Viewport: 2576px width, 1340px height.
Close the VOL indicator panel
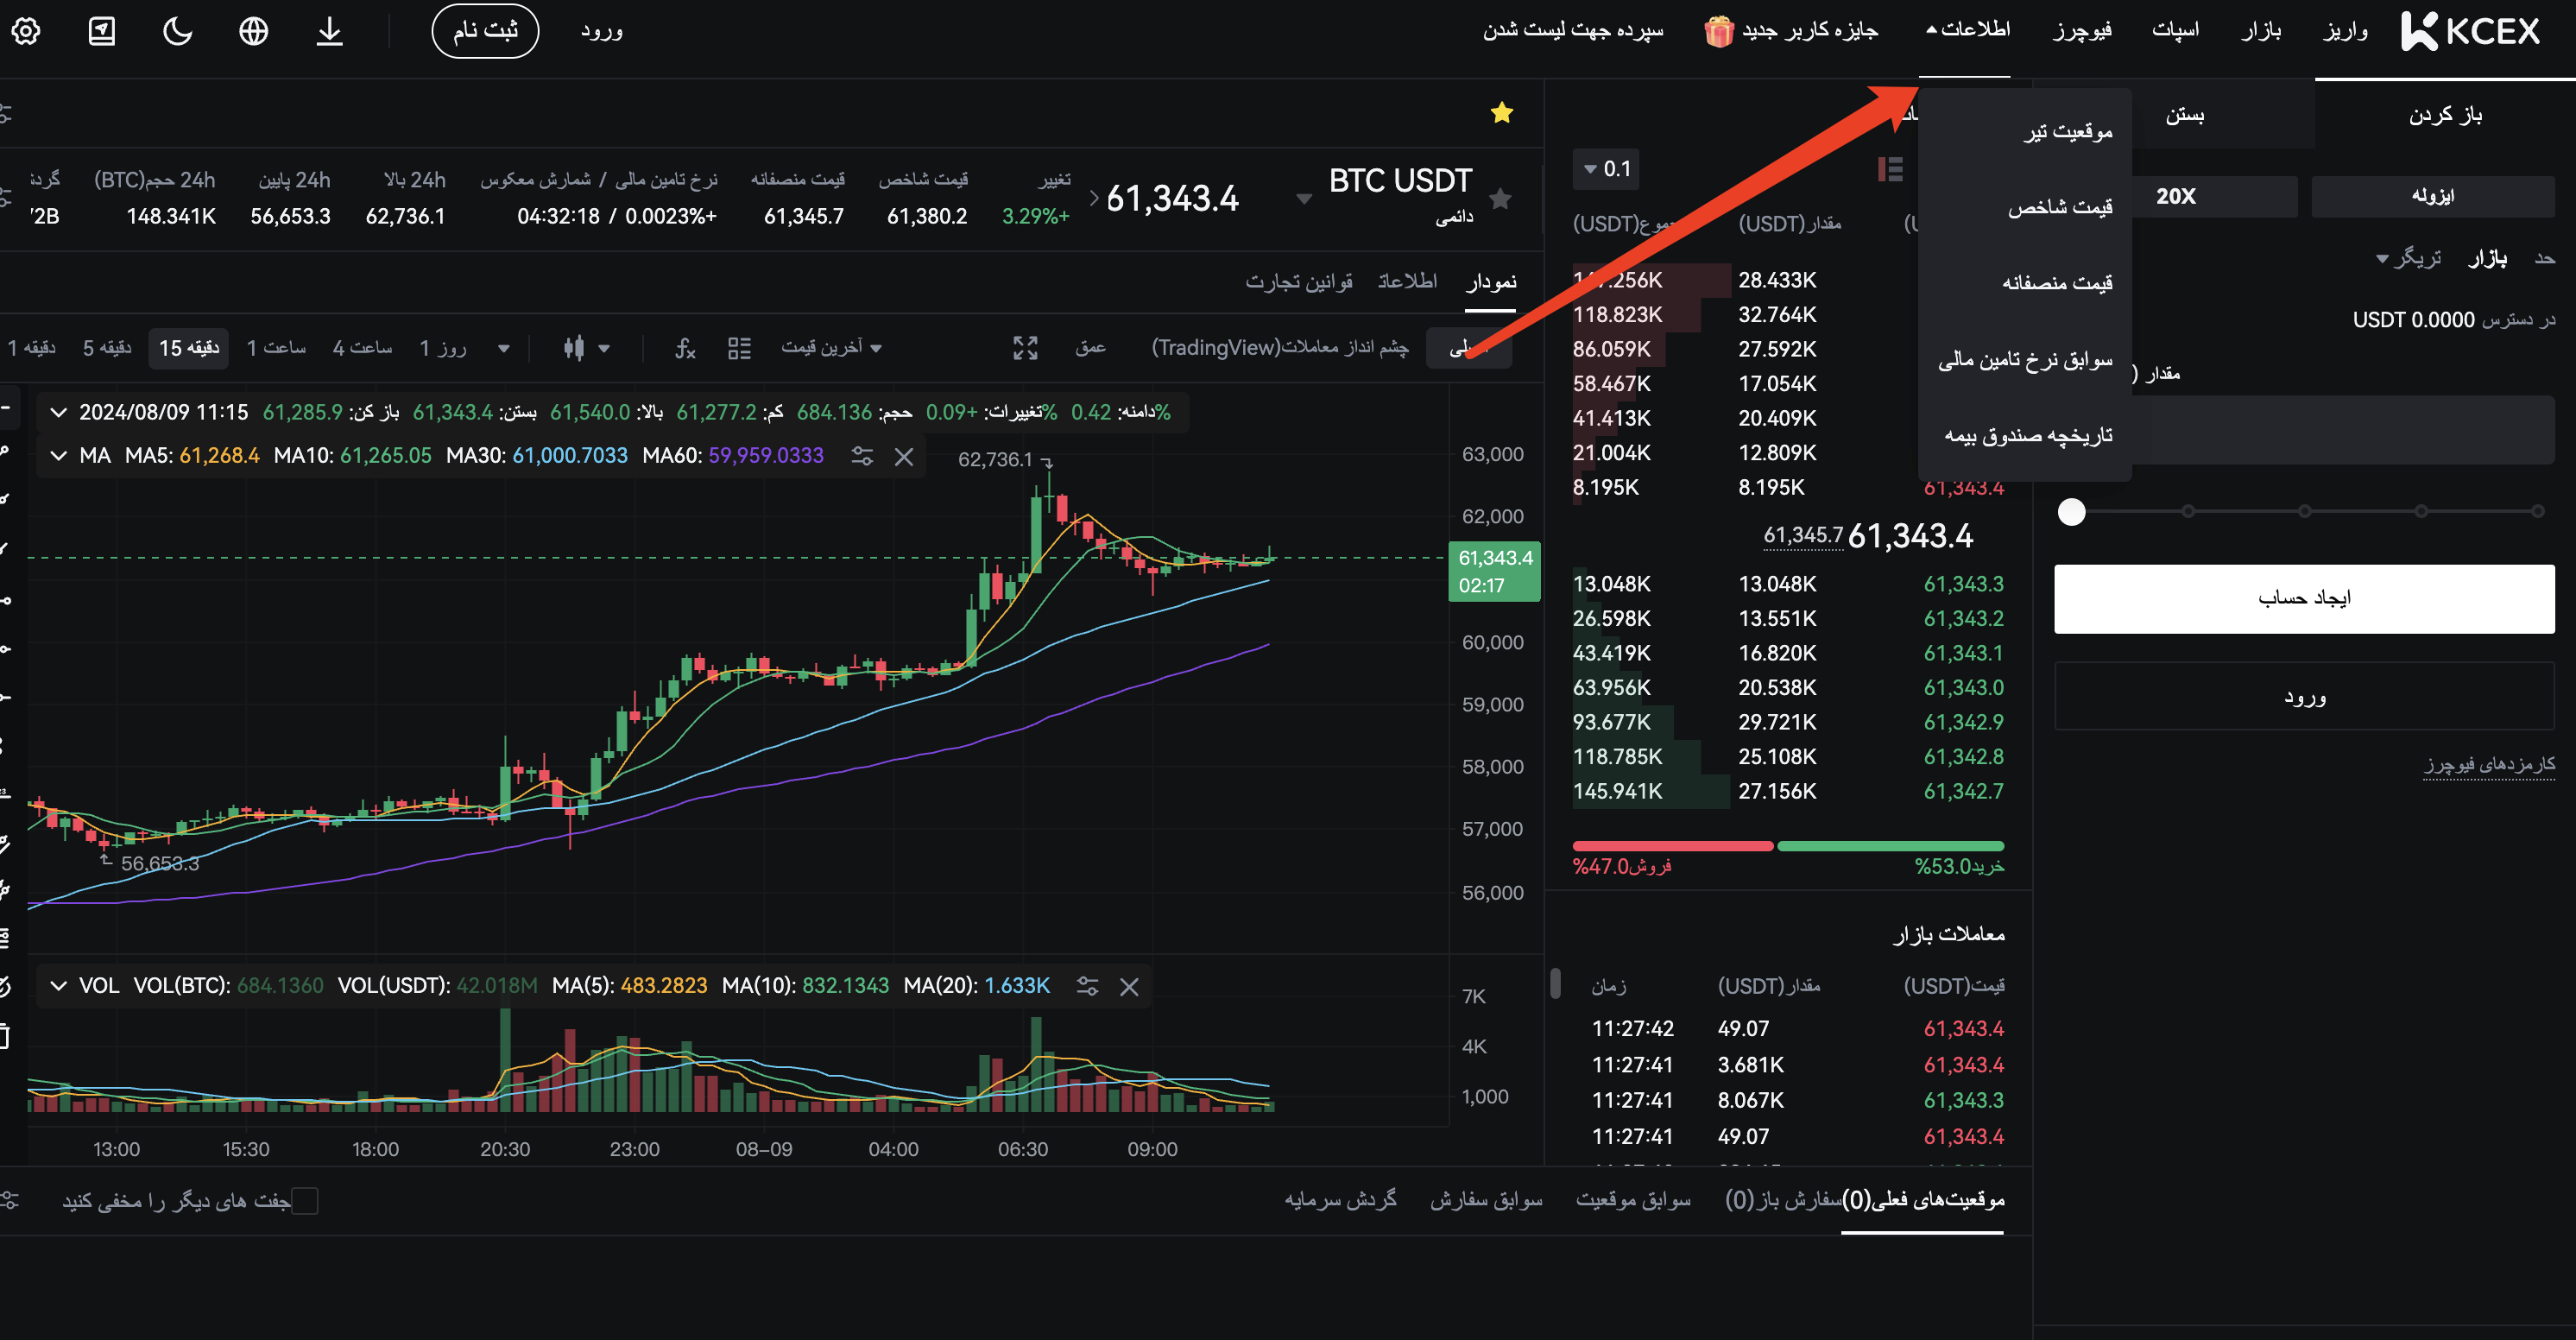click(1129, 987)
